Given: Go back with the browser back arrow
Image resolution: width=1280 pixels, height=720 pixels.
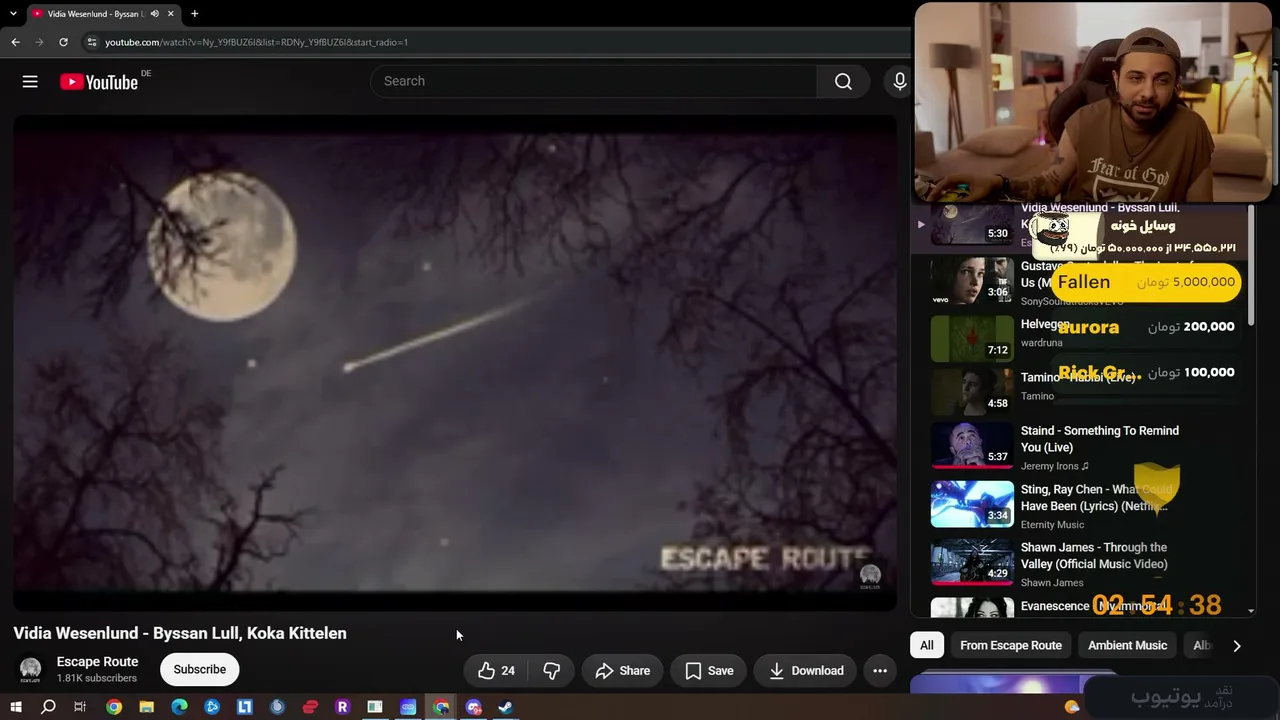Looking at the screenshot, I should click(15, 42).
